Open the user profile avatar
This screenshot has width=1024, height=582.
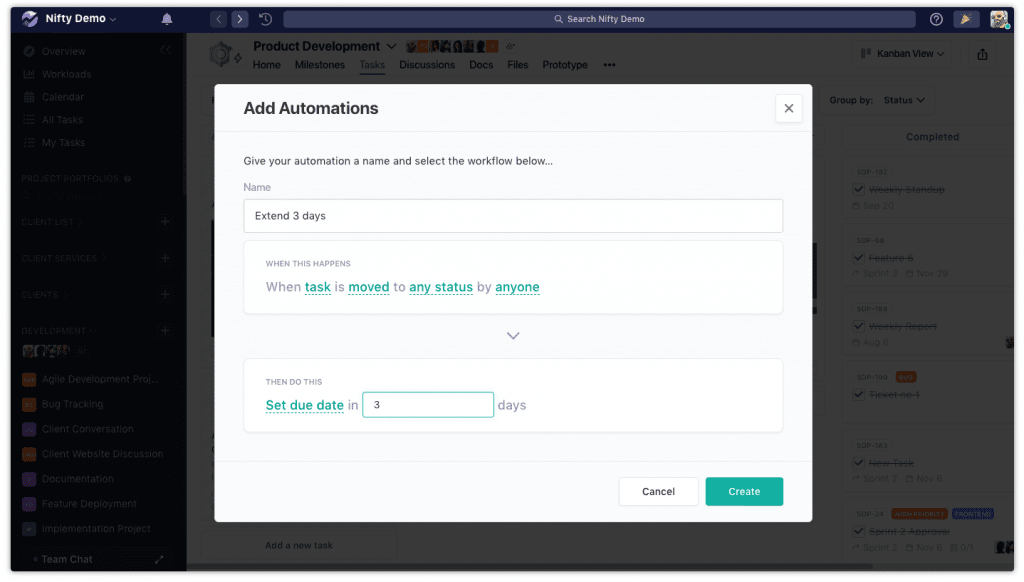coord(999,19)
